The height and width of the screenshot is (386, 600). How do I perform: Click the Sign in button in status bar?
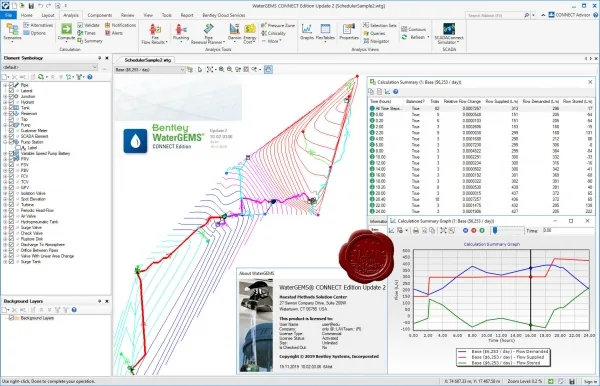click(590, 381)
